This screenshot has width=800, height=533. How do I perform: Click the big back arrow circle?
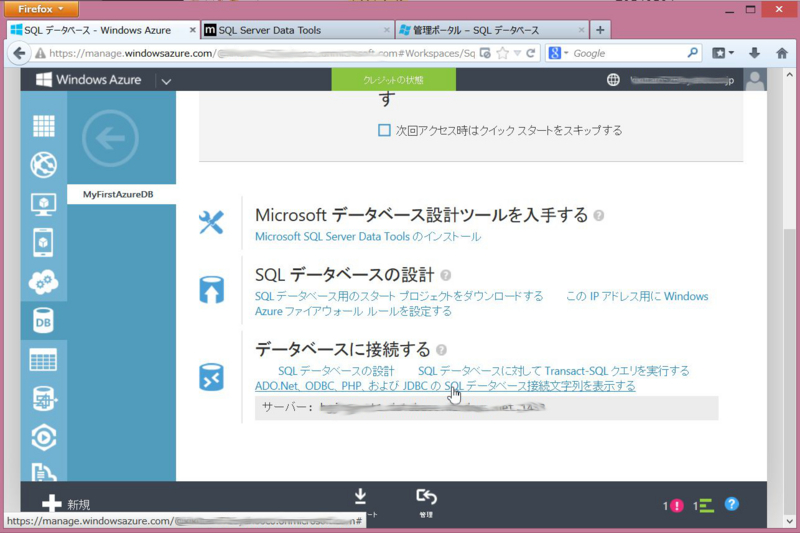[110, 138]
